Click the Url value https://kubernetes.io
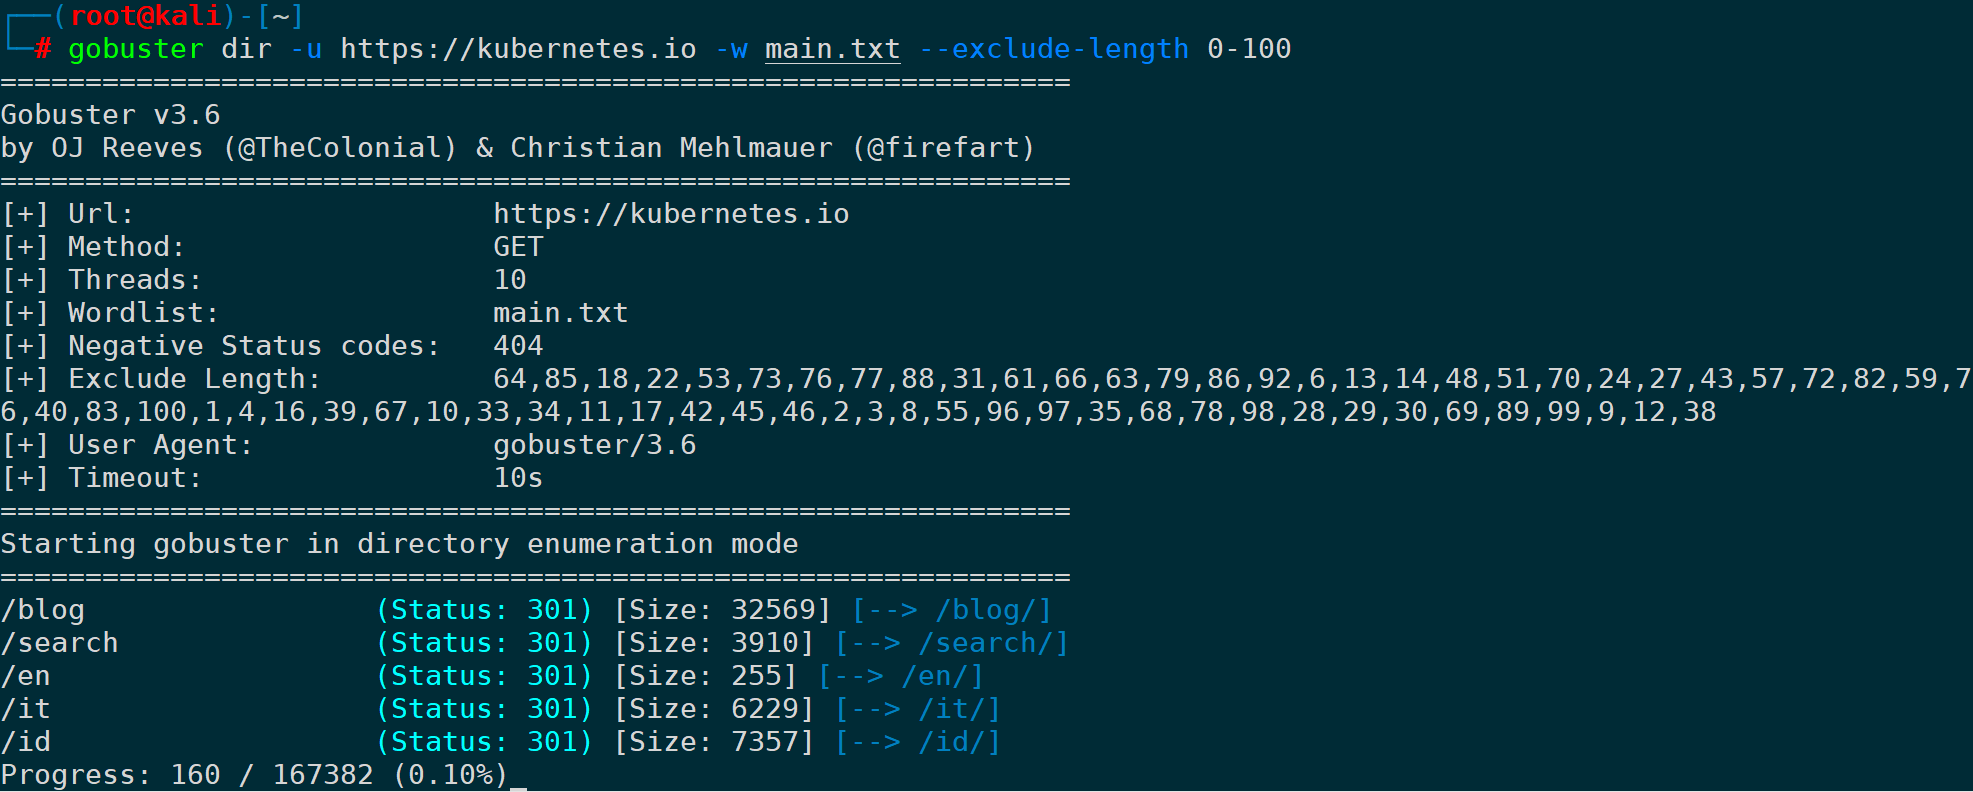 point(671,214)
